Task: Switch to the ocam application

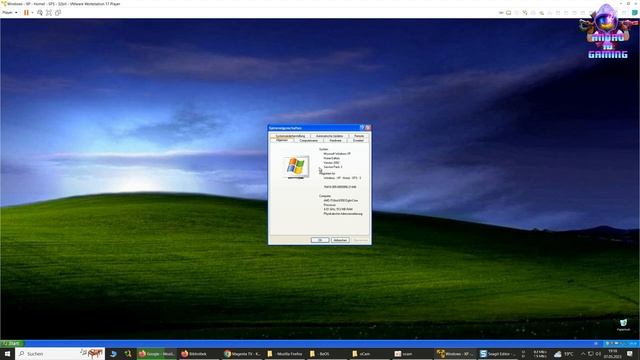Action: (x=412, y=353)
